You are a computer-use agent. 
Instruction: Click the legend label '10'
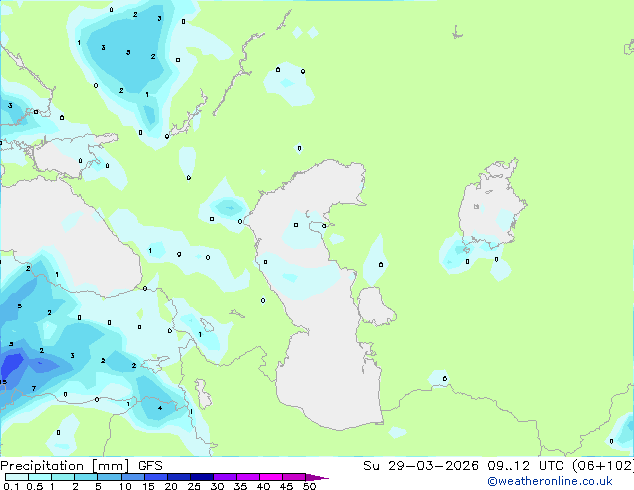coord(125,486)
